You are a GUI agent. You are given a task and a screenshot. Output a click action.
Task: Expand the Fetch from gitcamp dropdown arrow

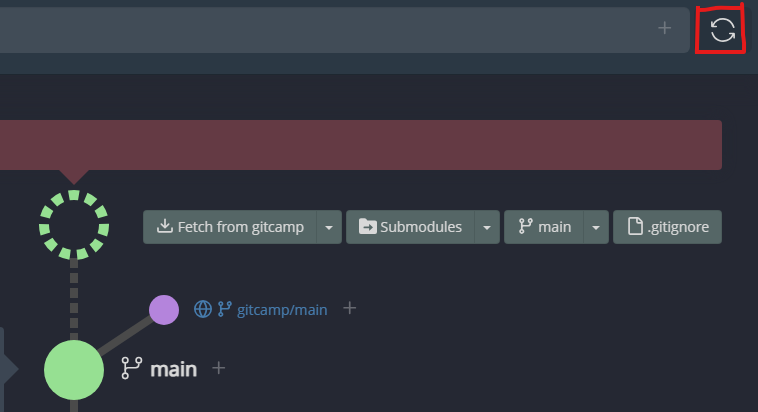329,227
